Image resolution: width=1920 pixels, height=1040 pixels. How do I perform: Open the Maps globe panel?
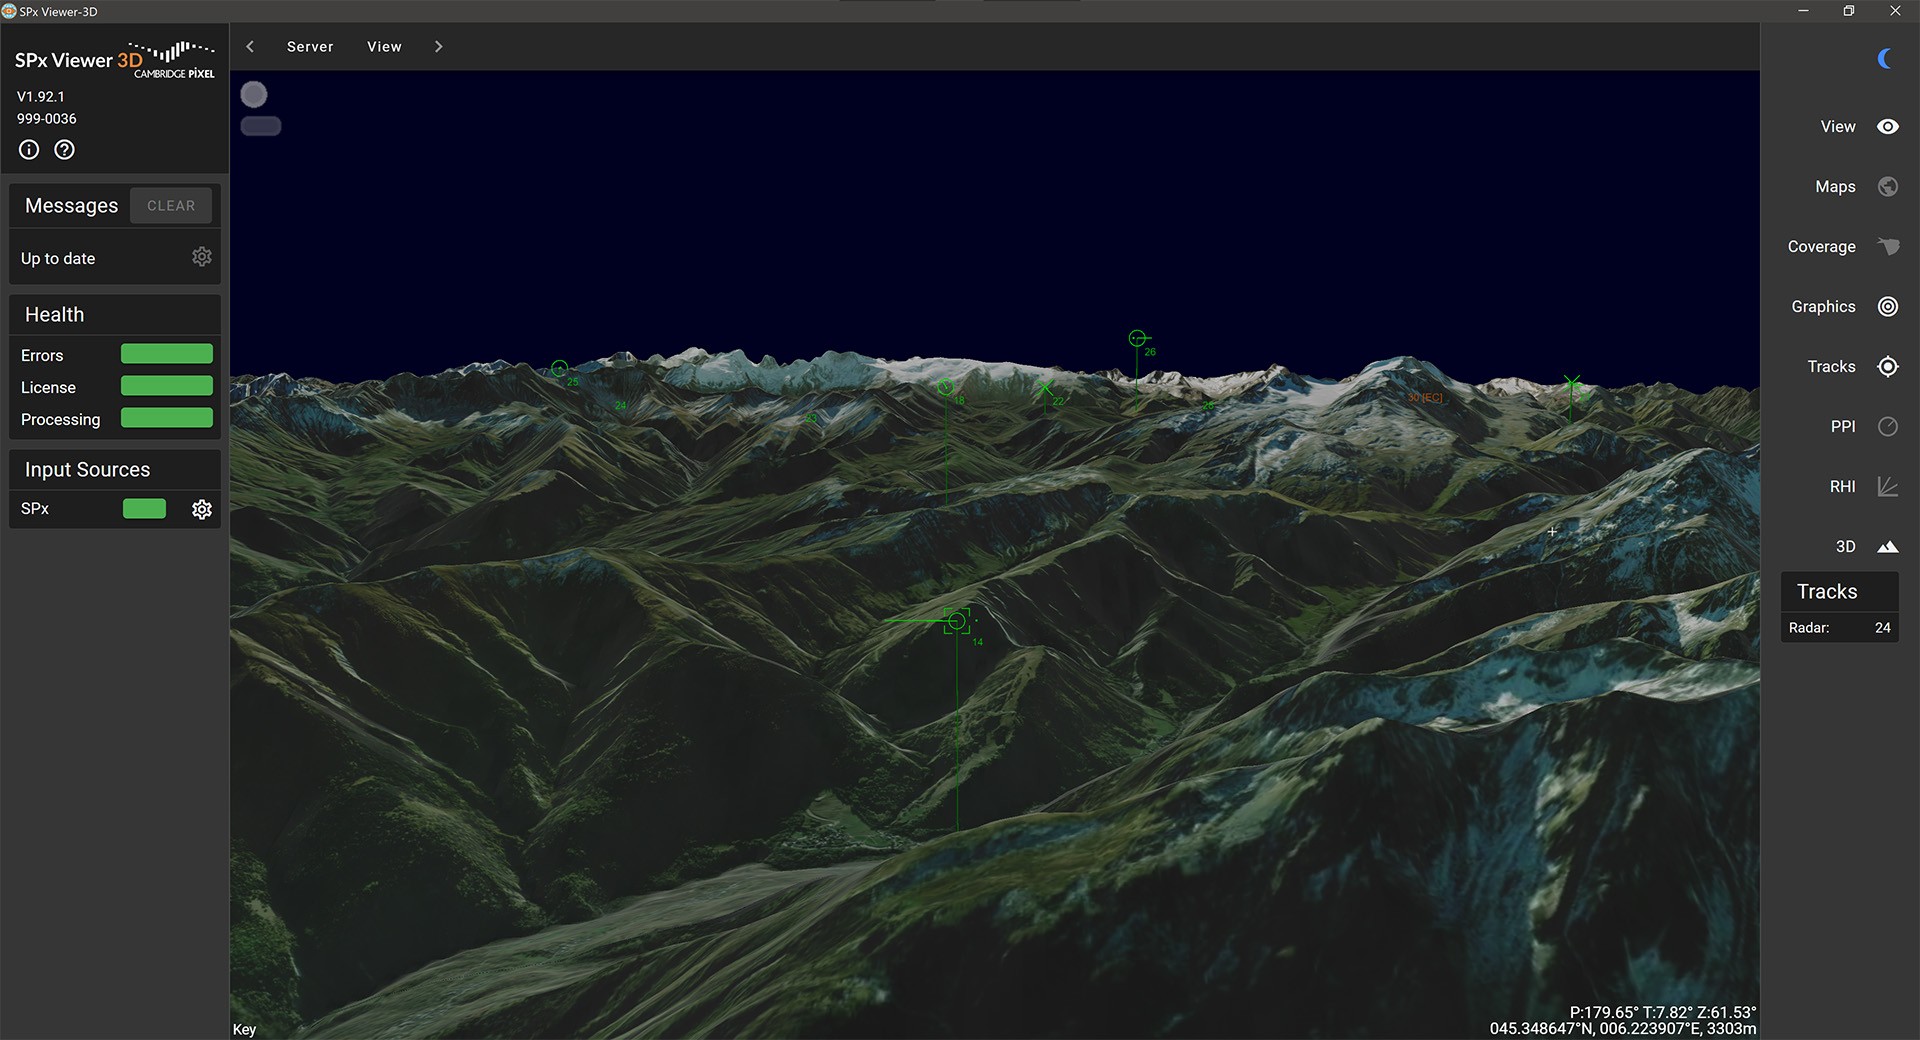tap(1887, 187)
